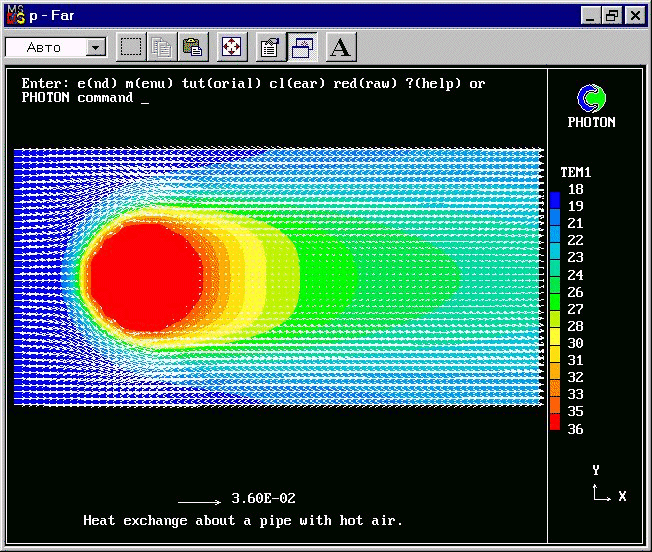The height and width of the screenshot is (552, 652).
Task: Click the yellow swatch at legend value 30
Action: [555, 336]
